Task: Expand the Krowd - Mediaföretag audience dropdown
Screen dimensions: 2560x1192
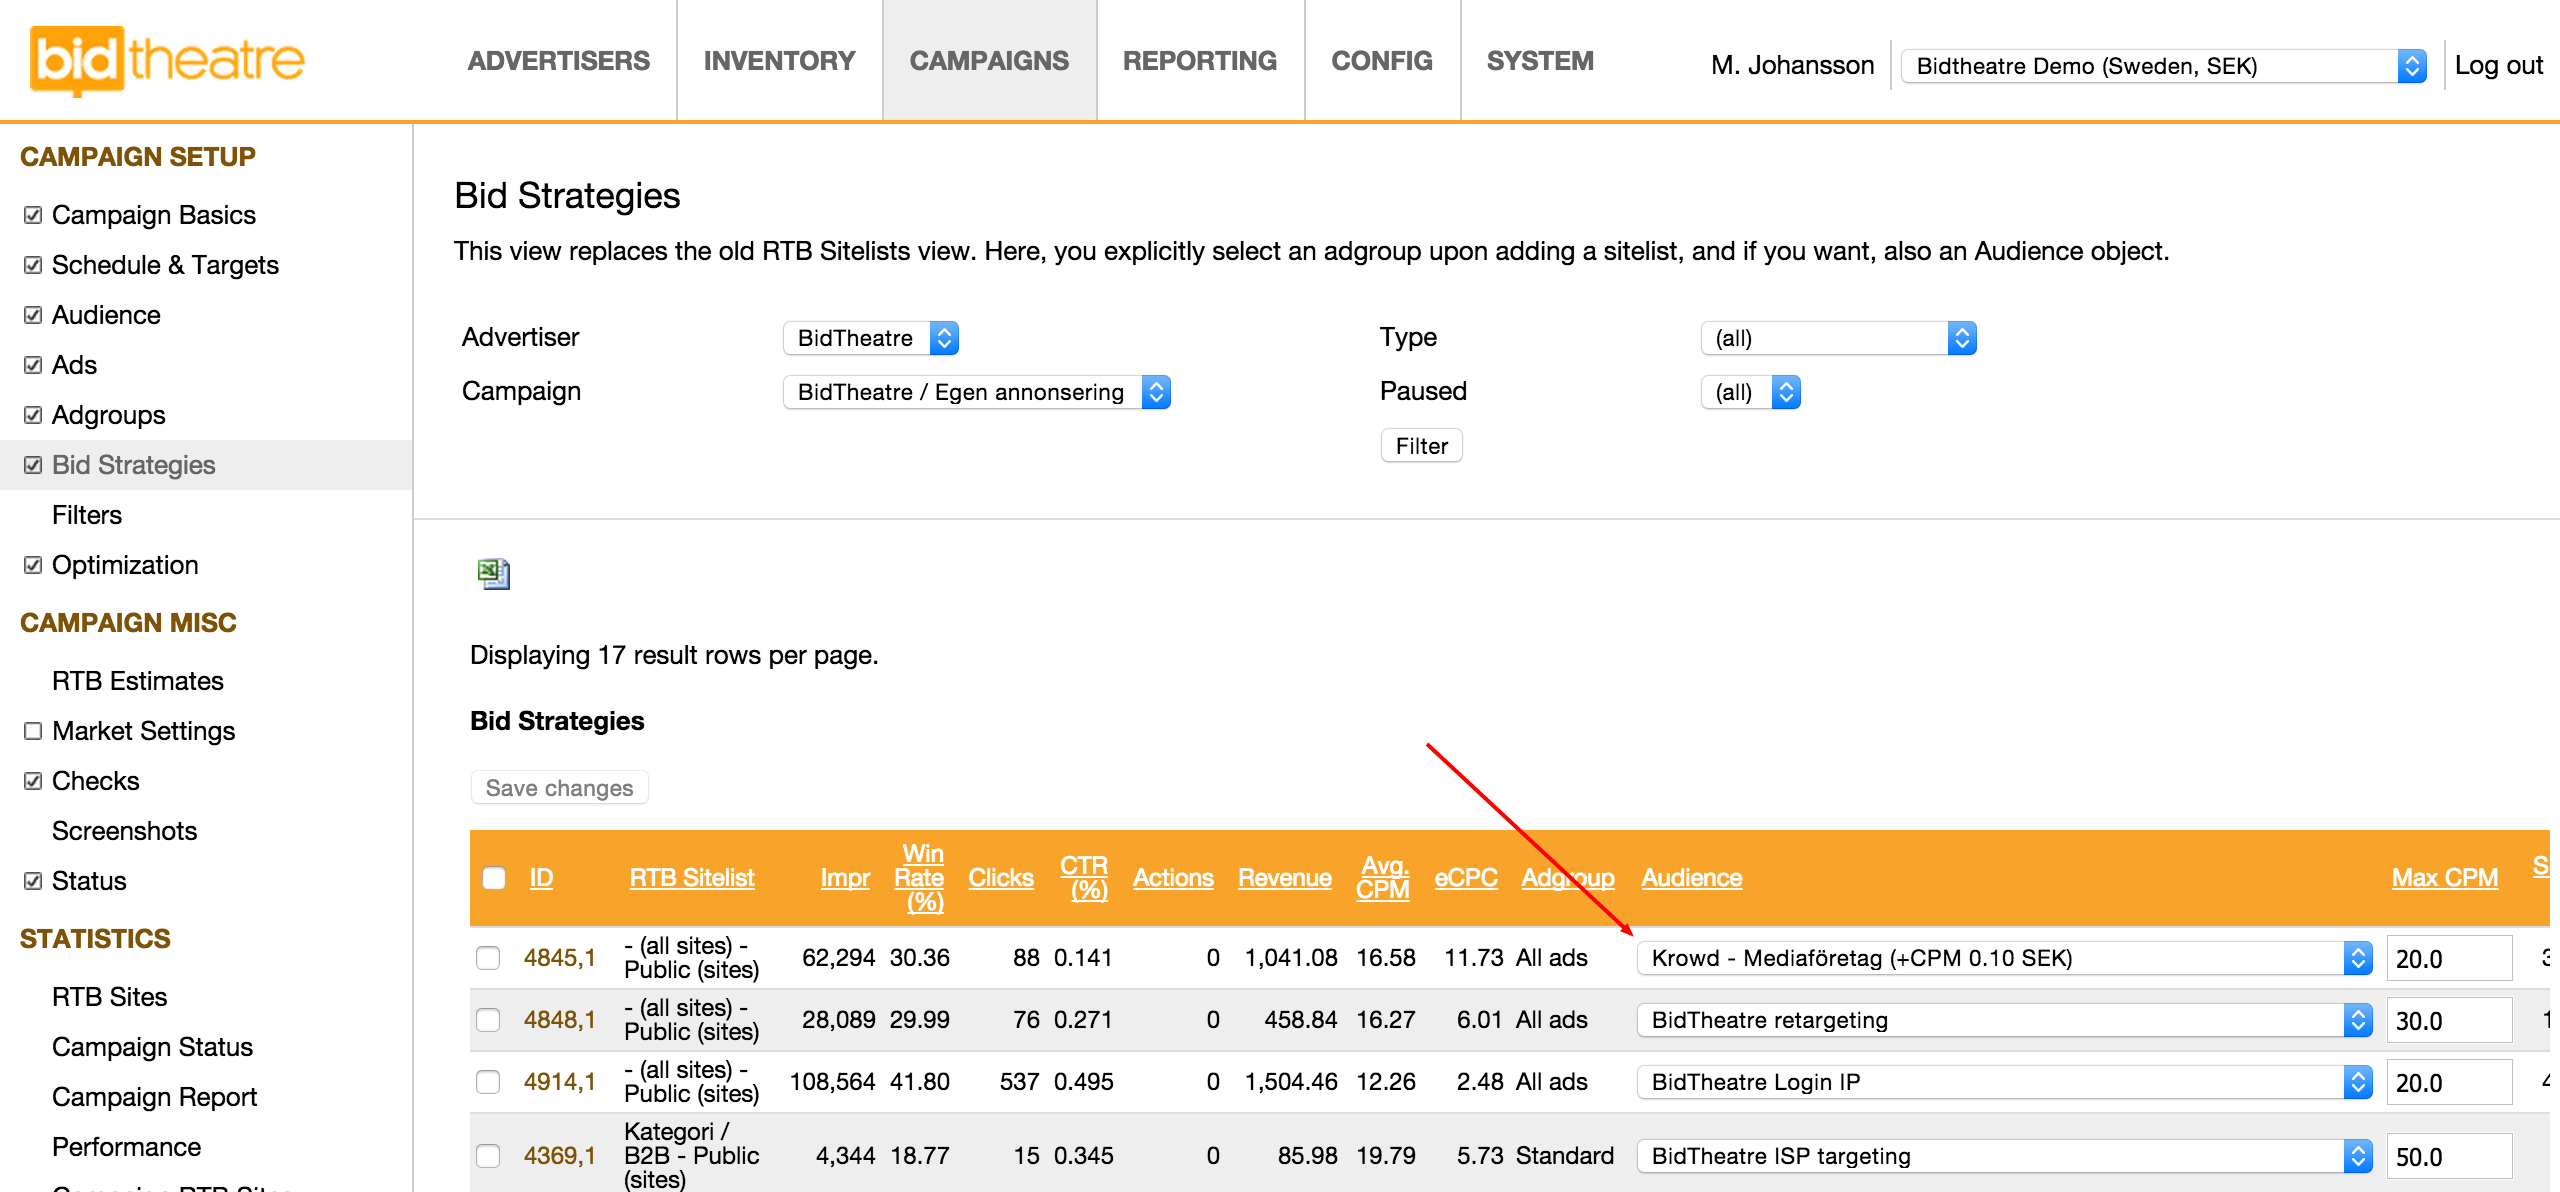Action: click(x=2004, y=958)
